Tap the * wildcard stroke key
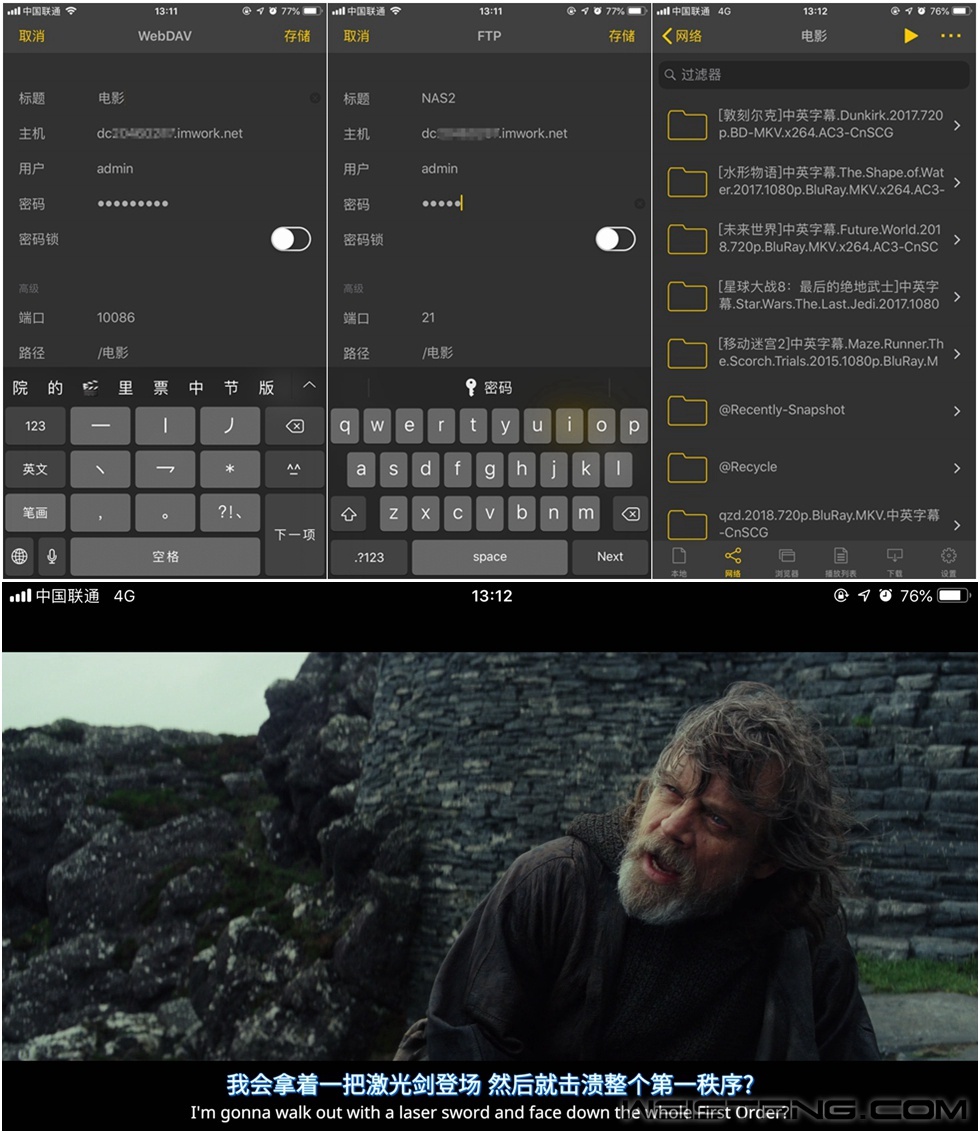Image resolution: width=980 pixels, height=1133 pixels. (x=230, y=469)
